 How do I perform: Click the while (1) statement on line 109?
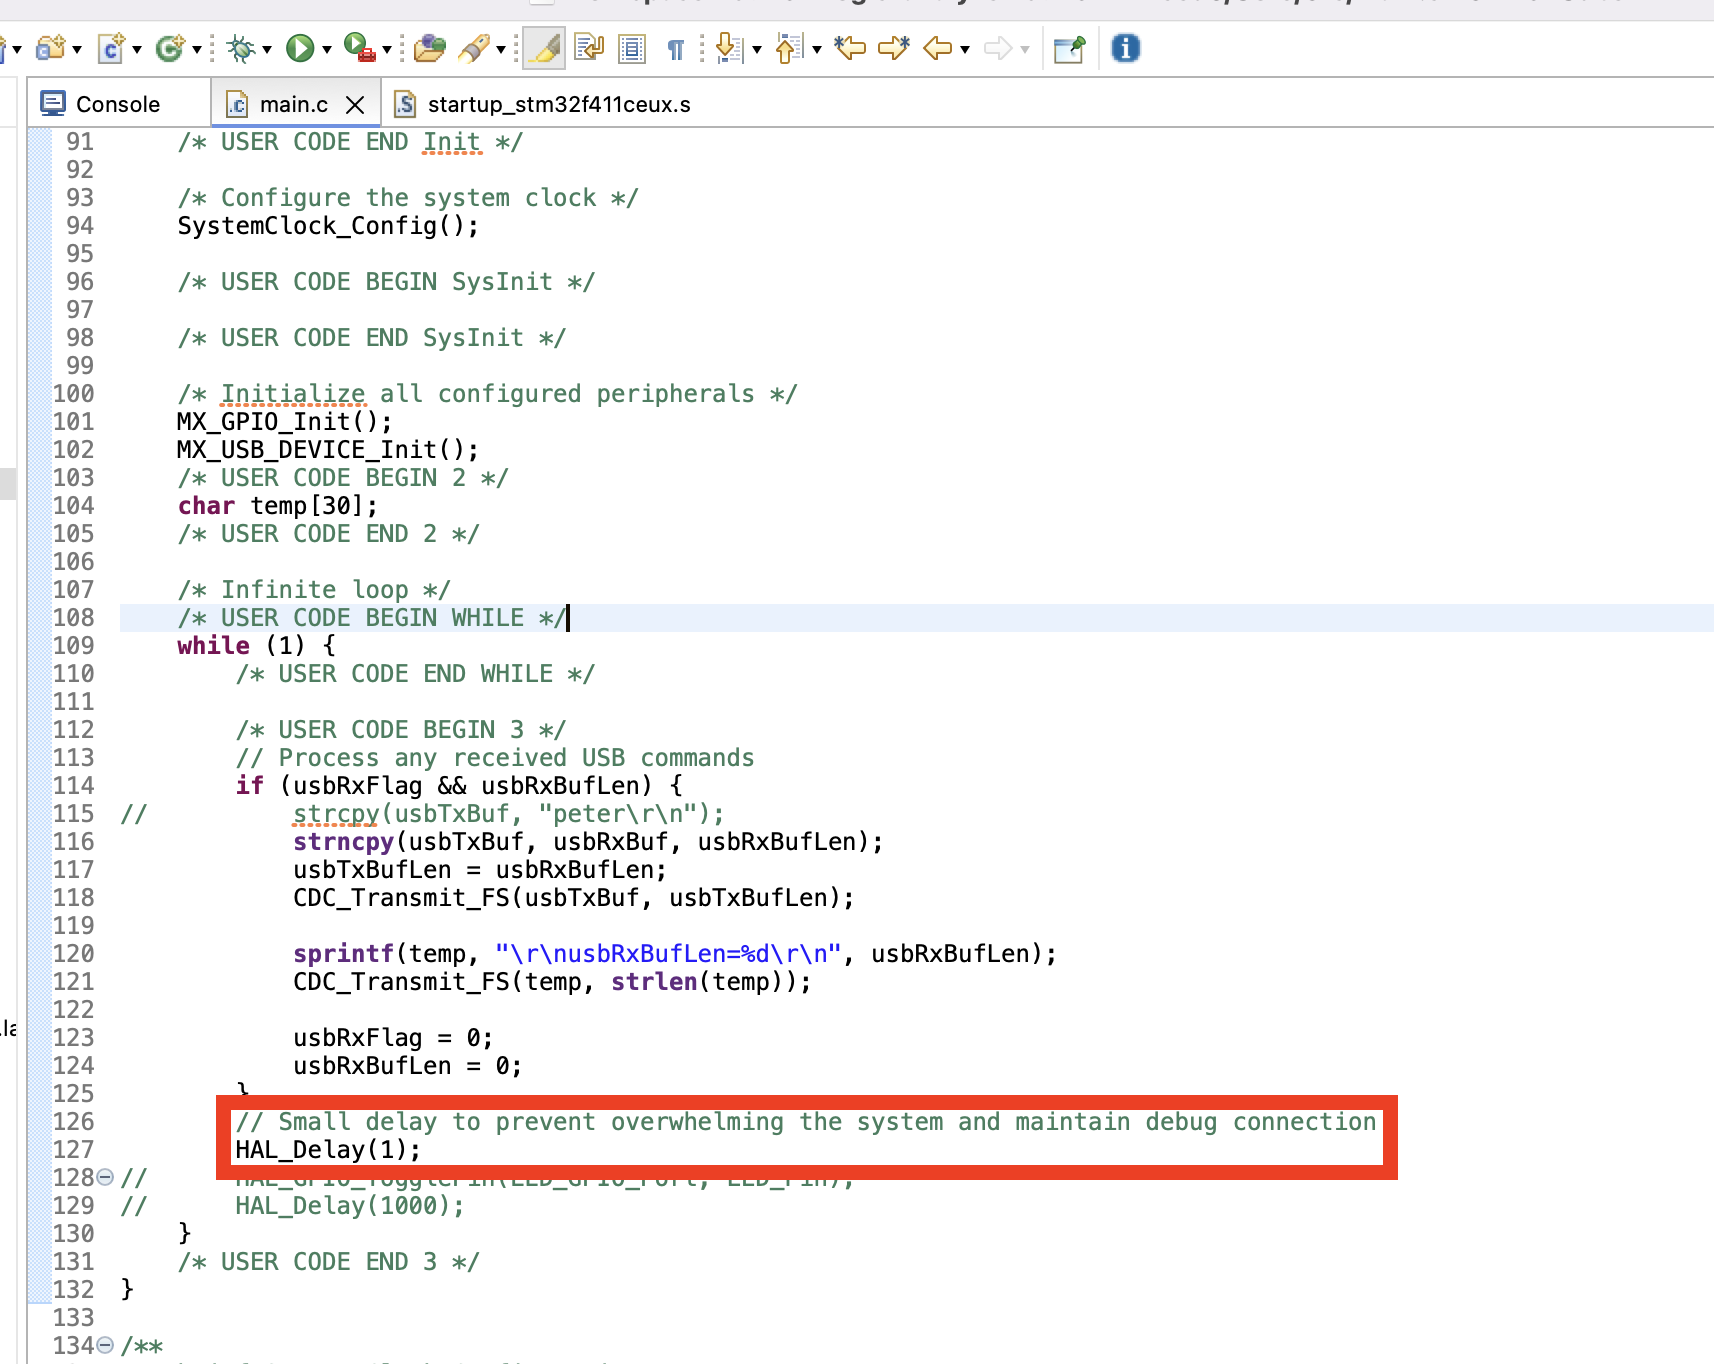tap(257, 646)
